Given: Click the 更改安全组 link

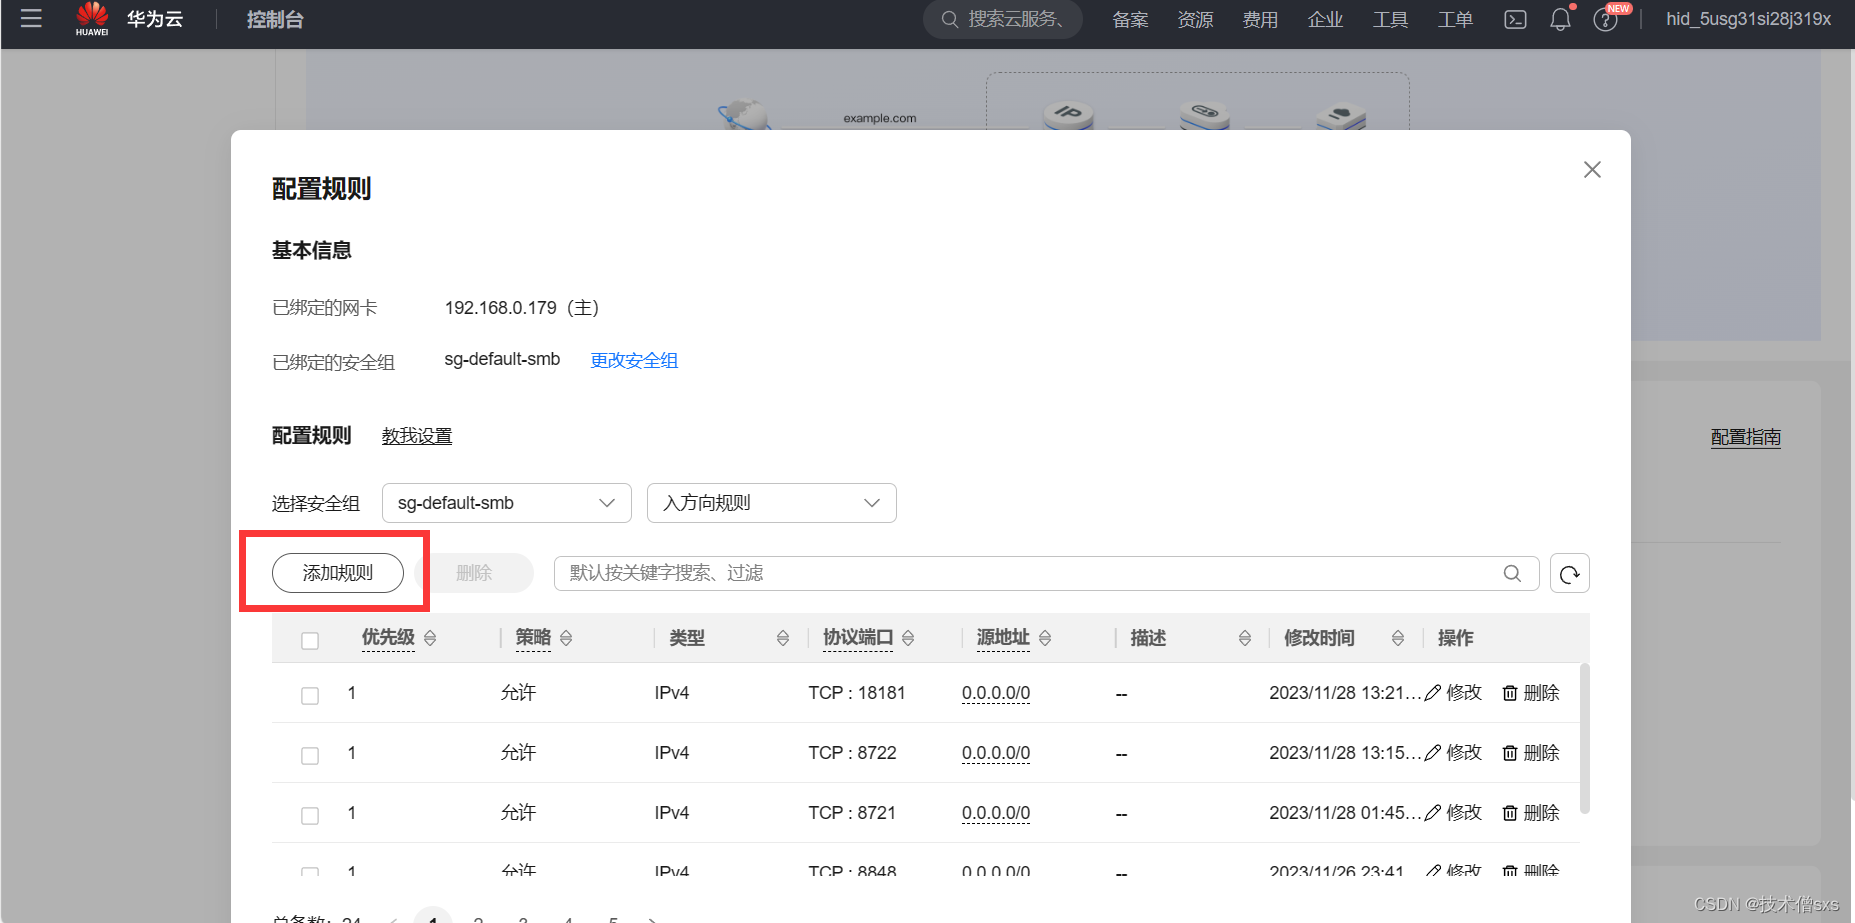Looking at the screenshot, I should pos(634,360).
